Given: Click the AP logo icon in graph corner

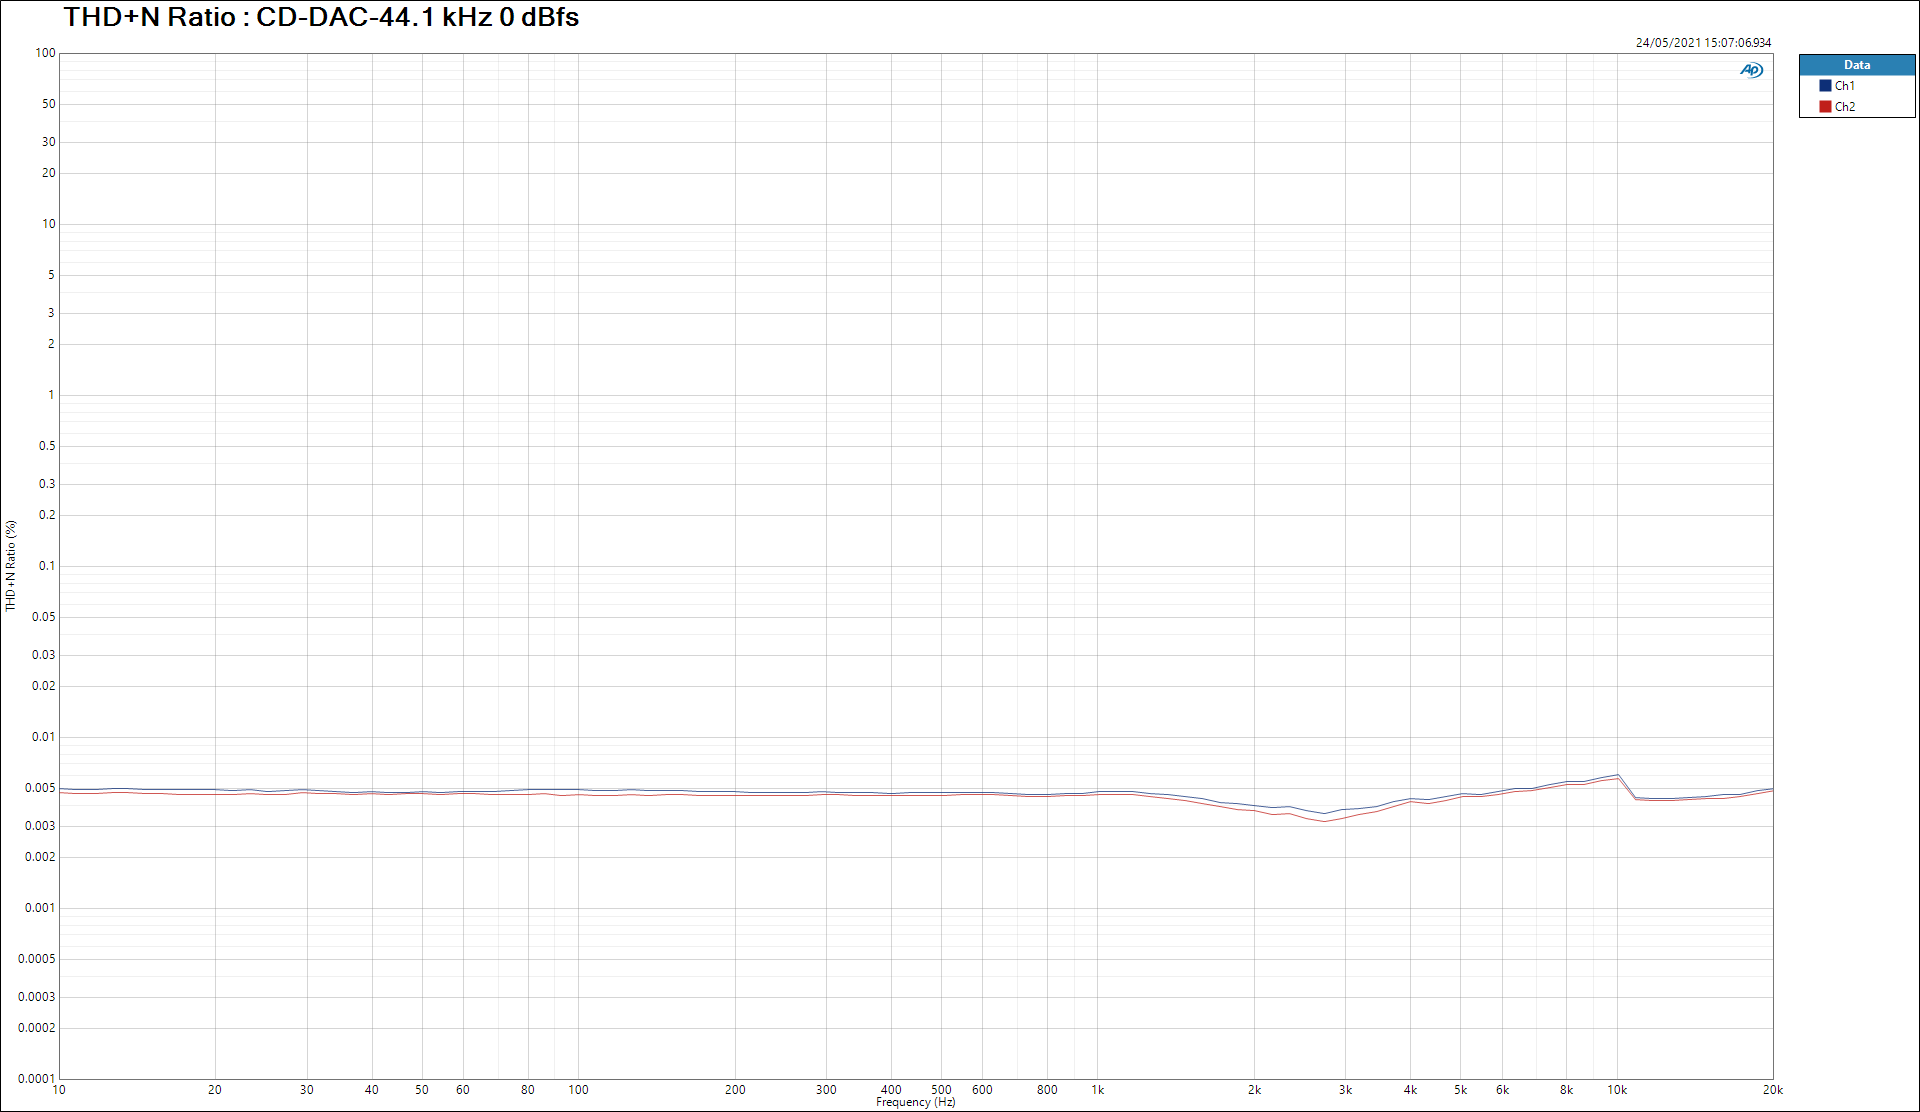Looking at the screenshot, I should pos(1751,70).
